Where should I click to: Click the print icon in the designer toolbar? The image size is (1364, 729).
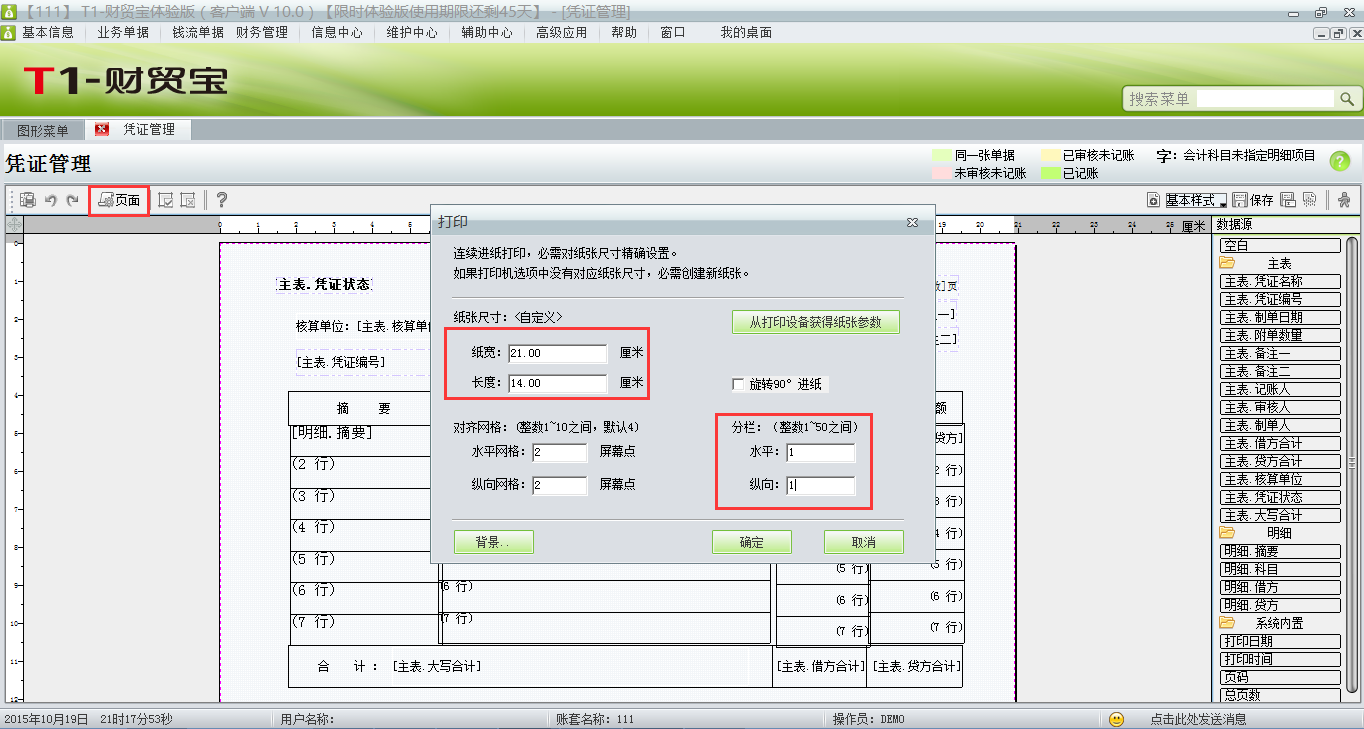pyautogui.click(x=28, y=200)
